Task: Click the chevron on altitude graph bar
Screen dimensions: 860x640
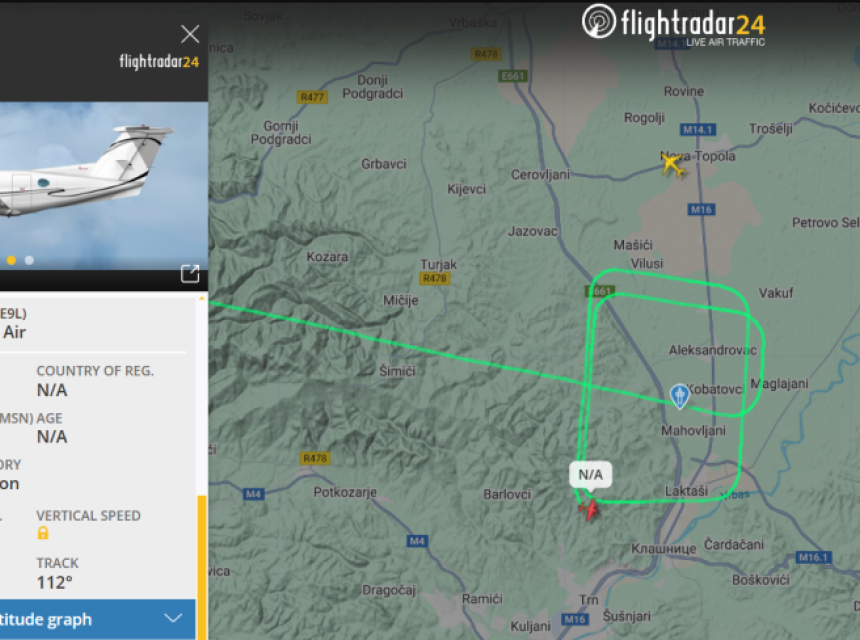Action: pyautogui.click(x=173, y=619)
